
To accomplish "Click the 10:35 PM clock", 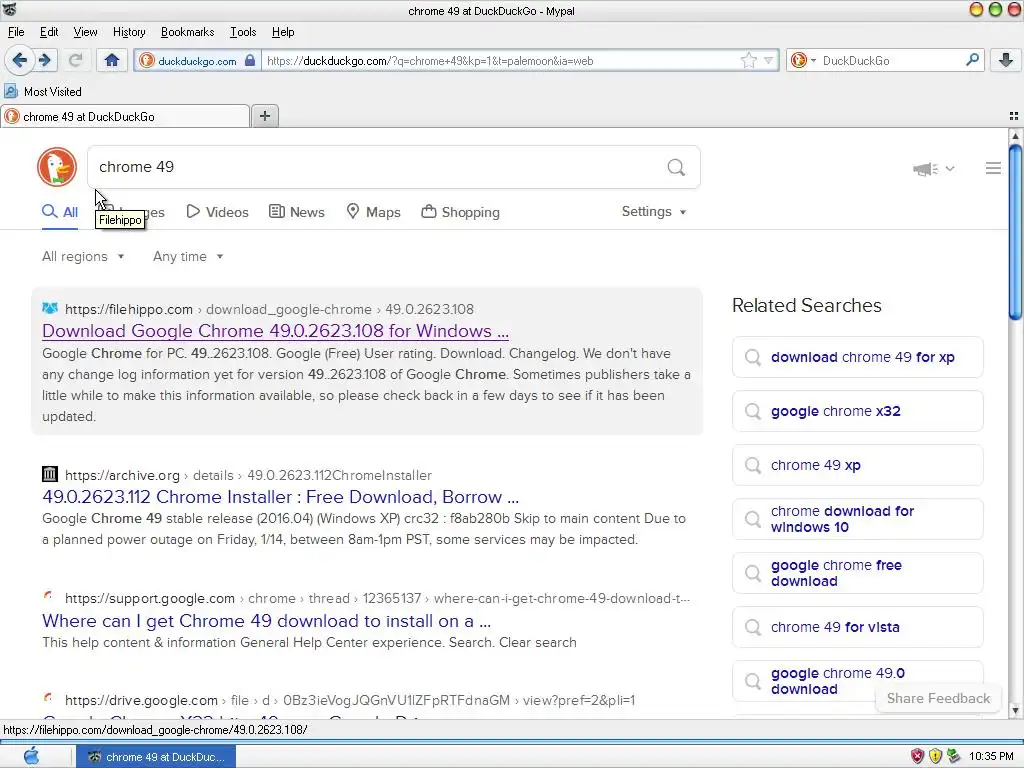I will tap(991, 756).
